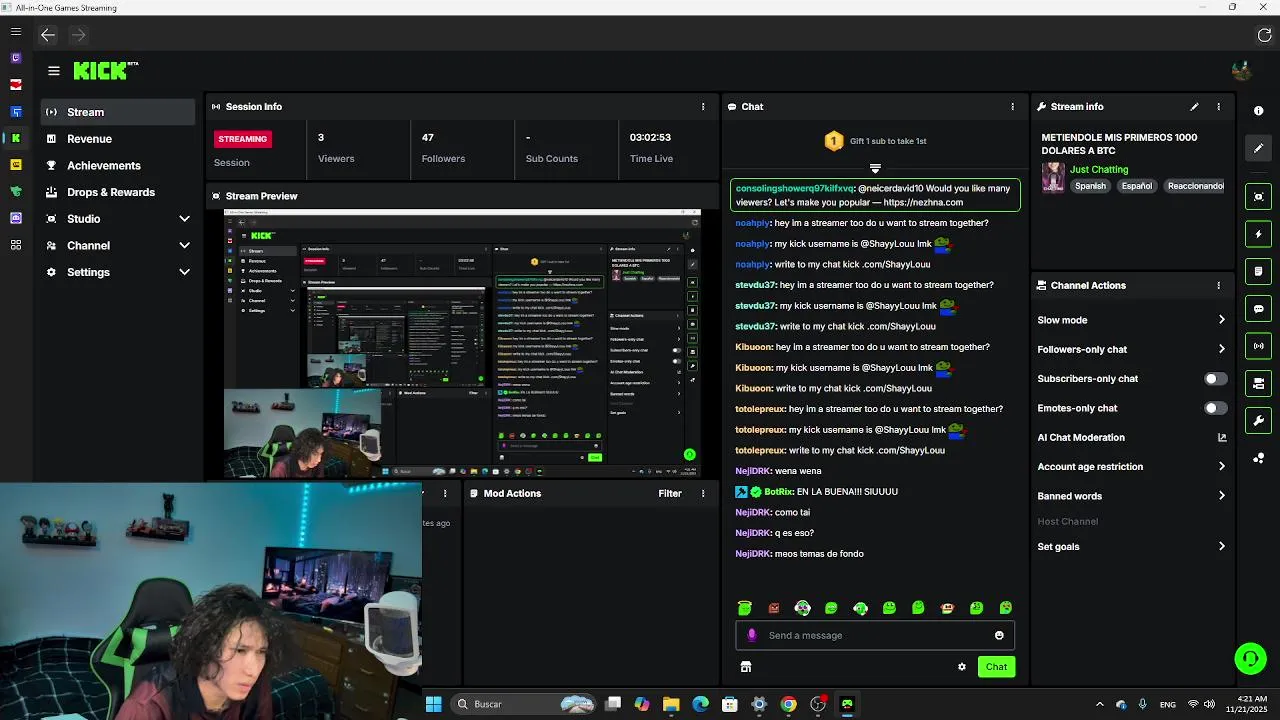
Task: Open the Twitch service in the left rail
Action: [15, 58]
